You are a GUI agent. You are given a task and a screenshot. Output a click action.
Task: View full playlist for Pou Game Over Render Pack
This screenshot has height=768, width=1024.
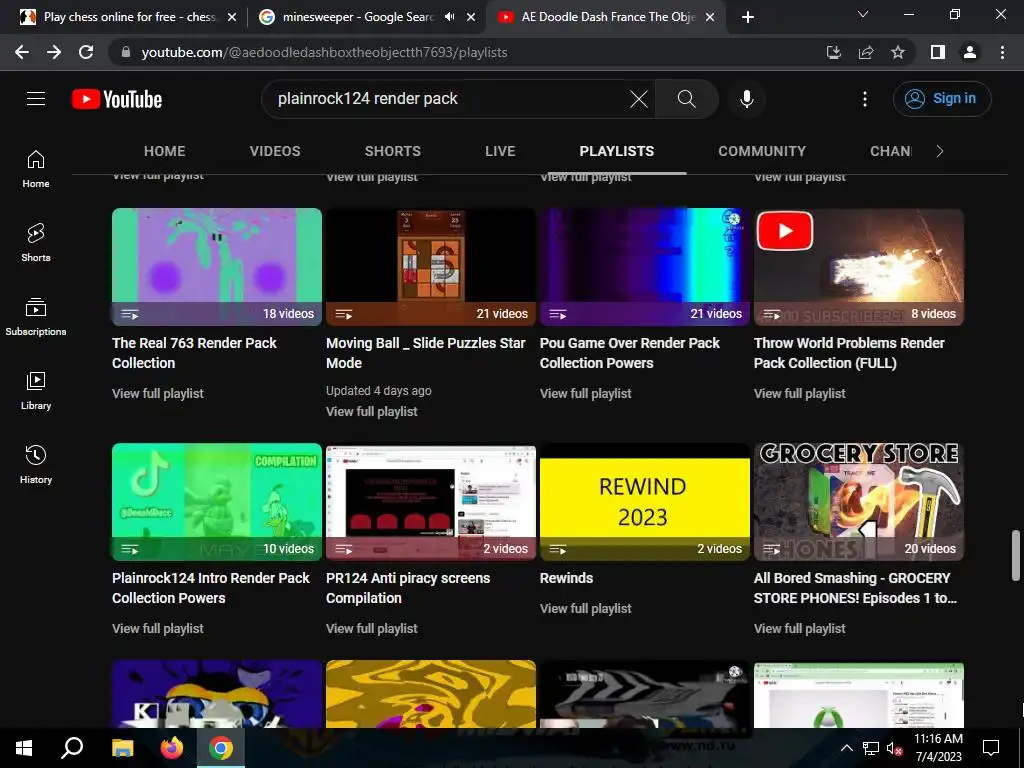(586, 394)
